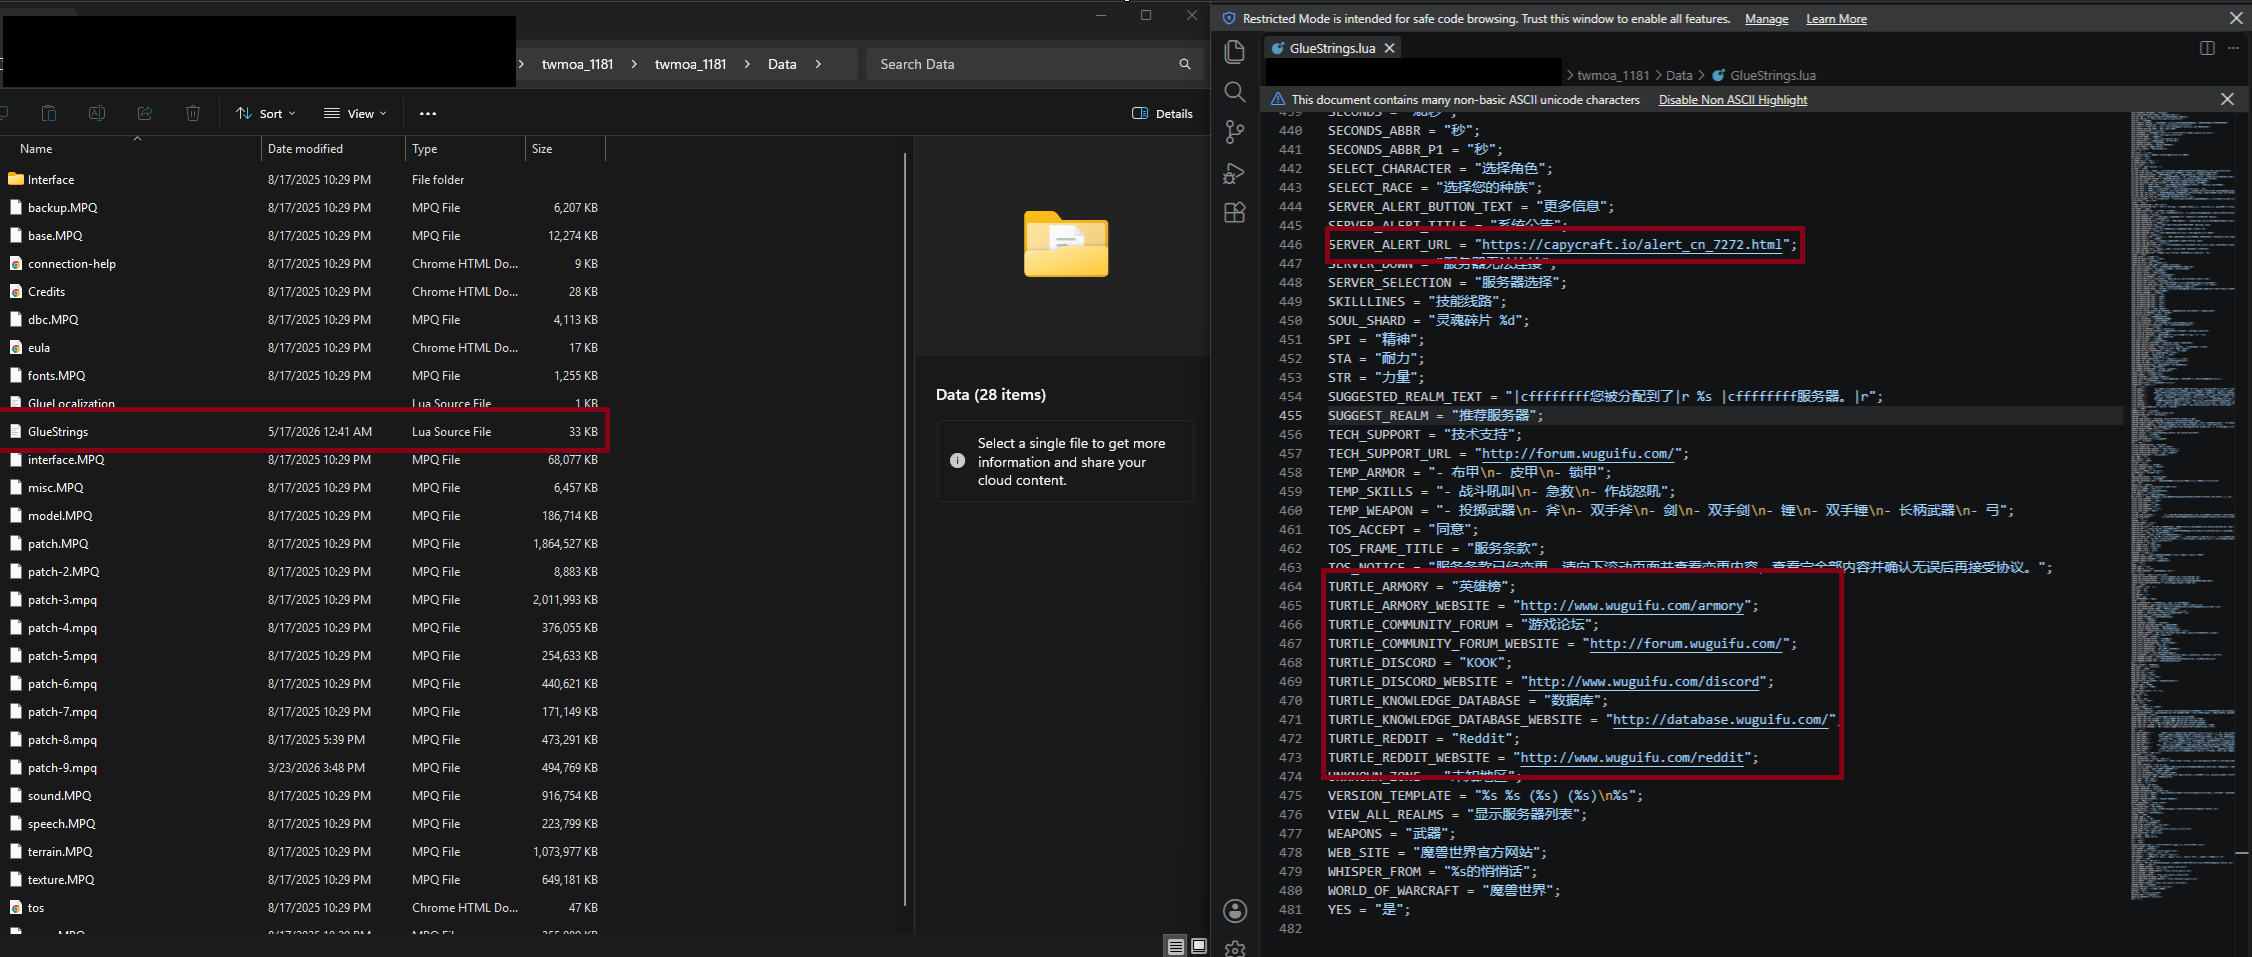Switch File Explorer to details list view icon

pos(1176,946)
